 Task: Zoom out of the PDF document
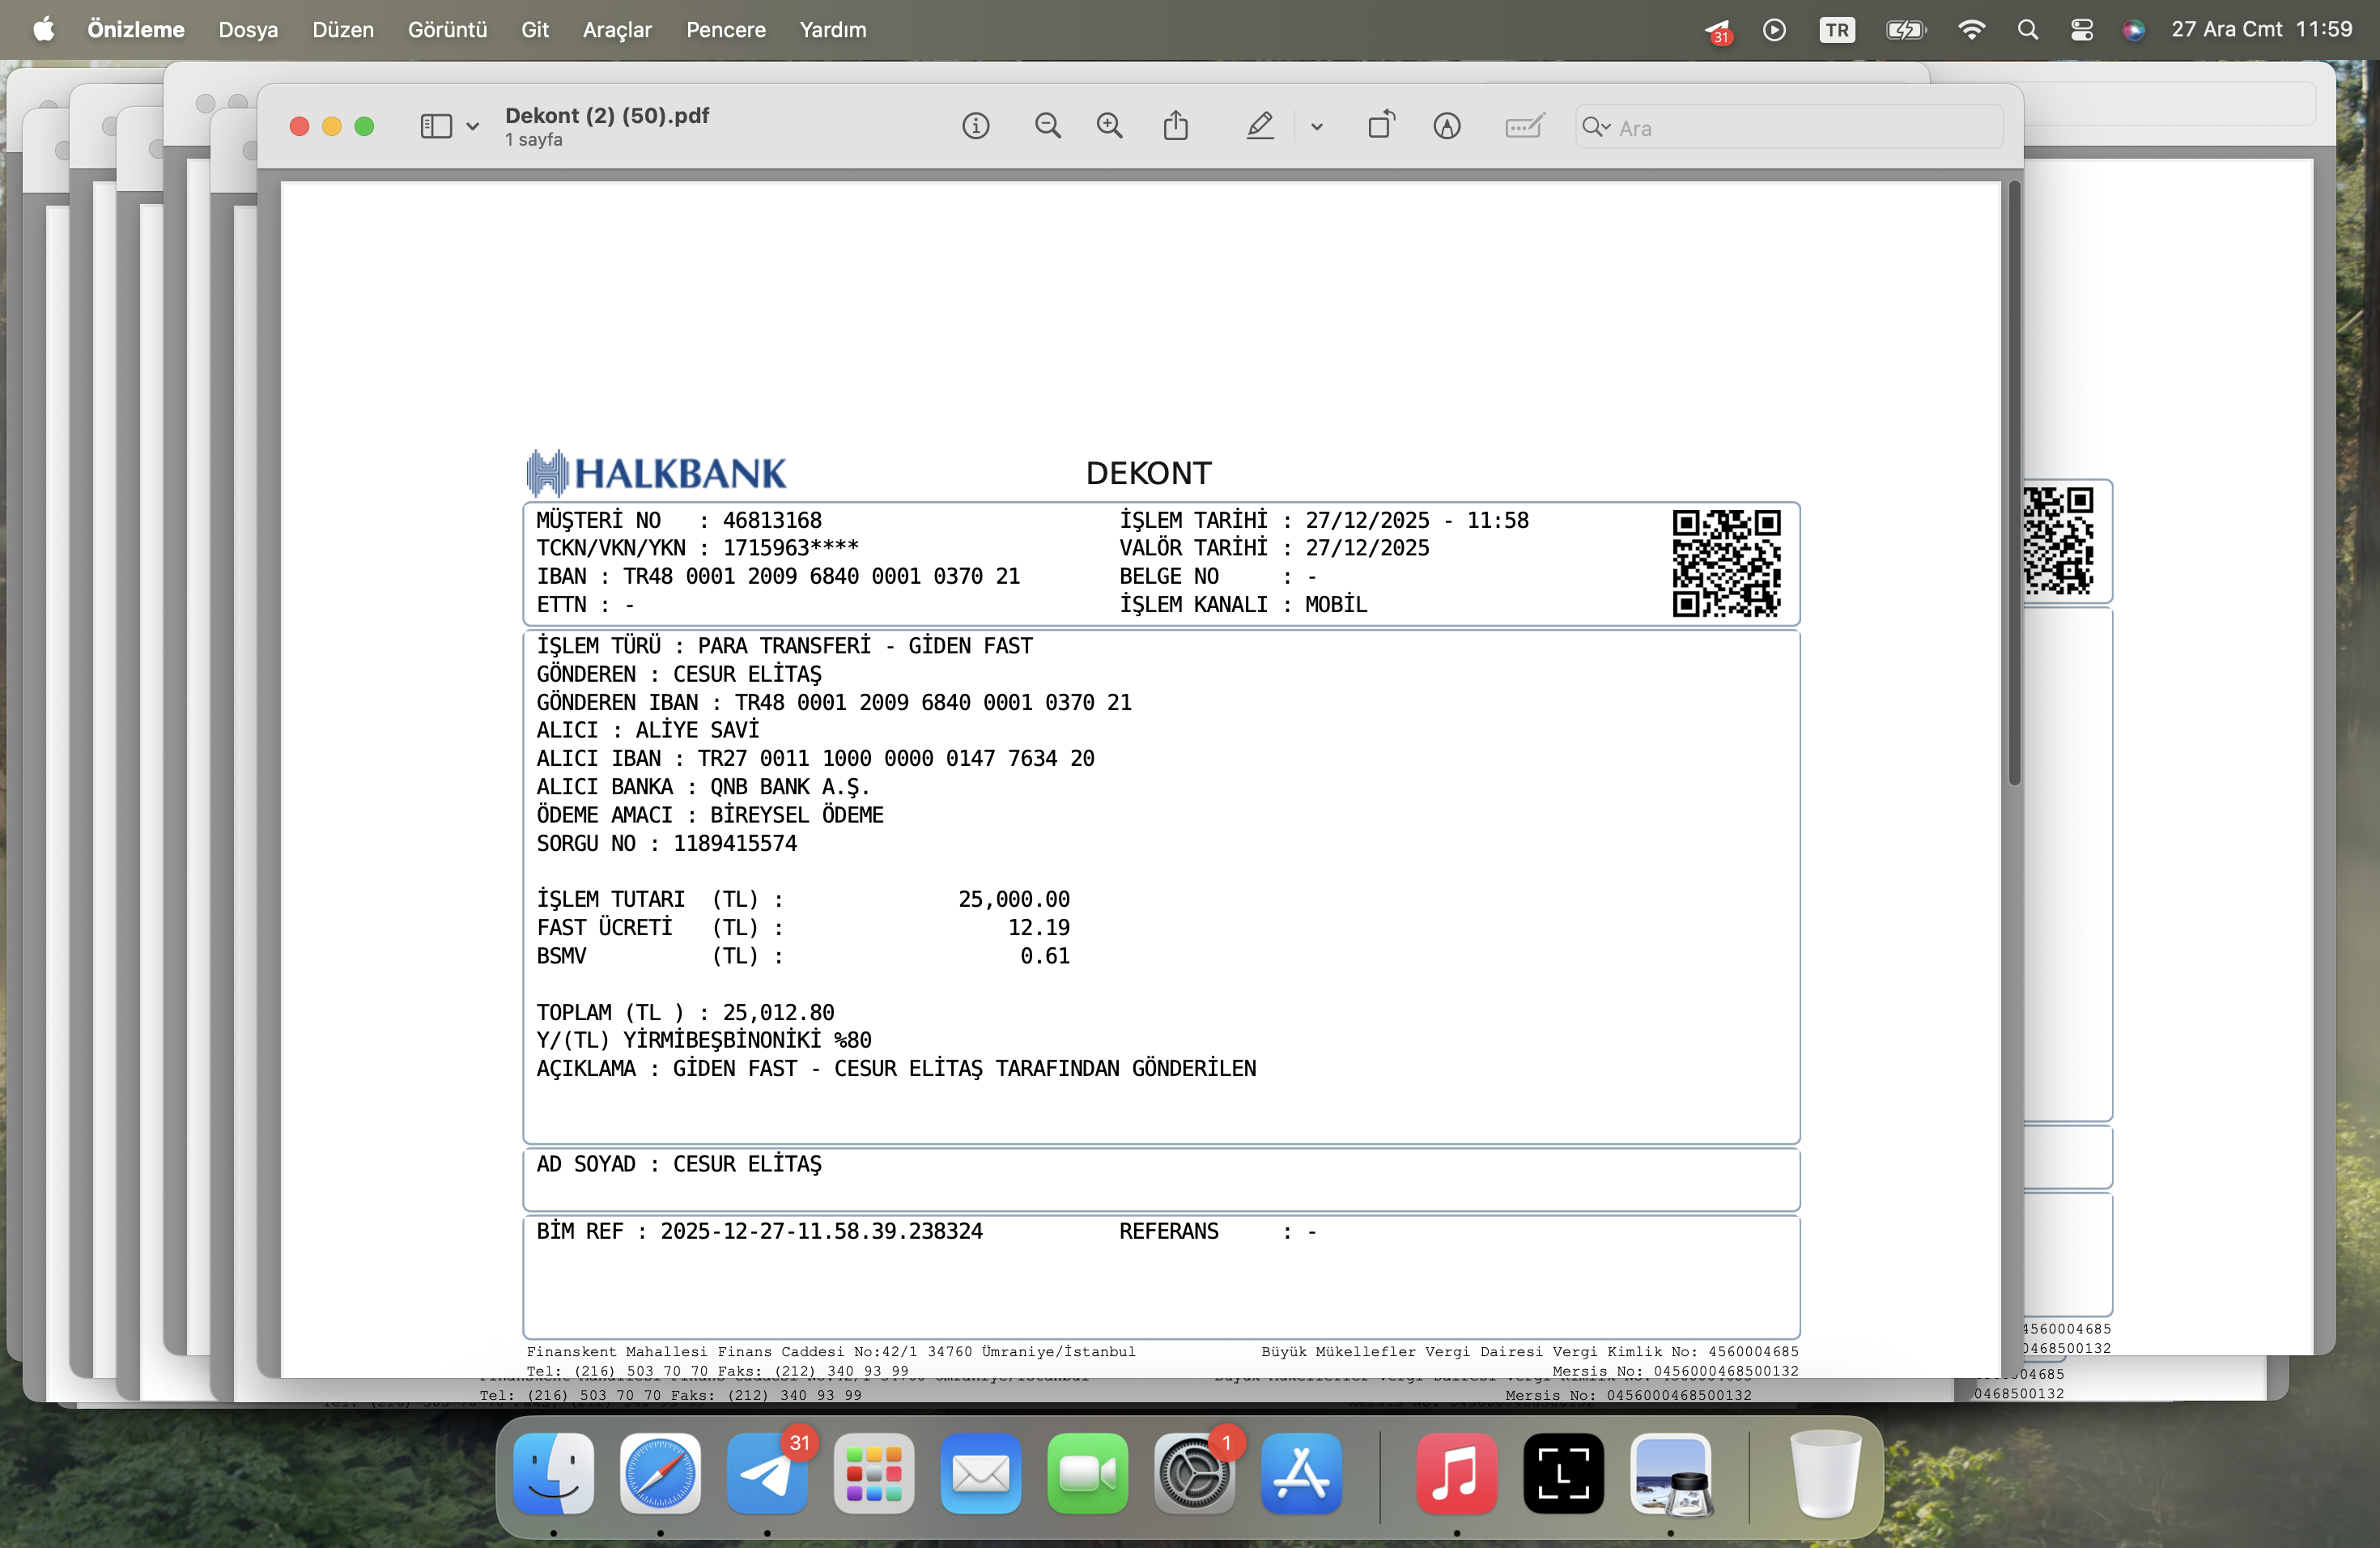click(x=1047, y=126)
